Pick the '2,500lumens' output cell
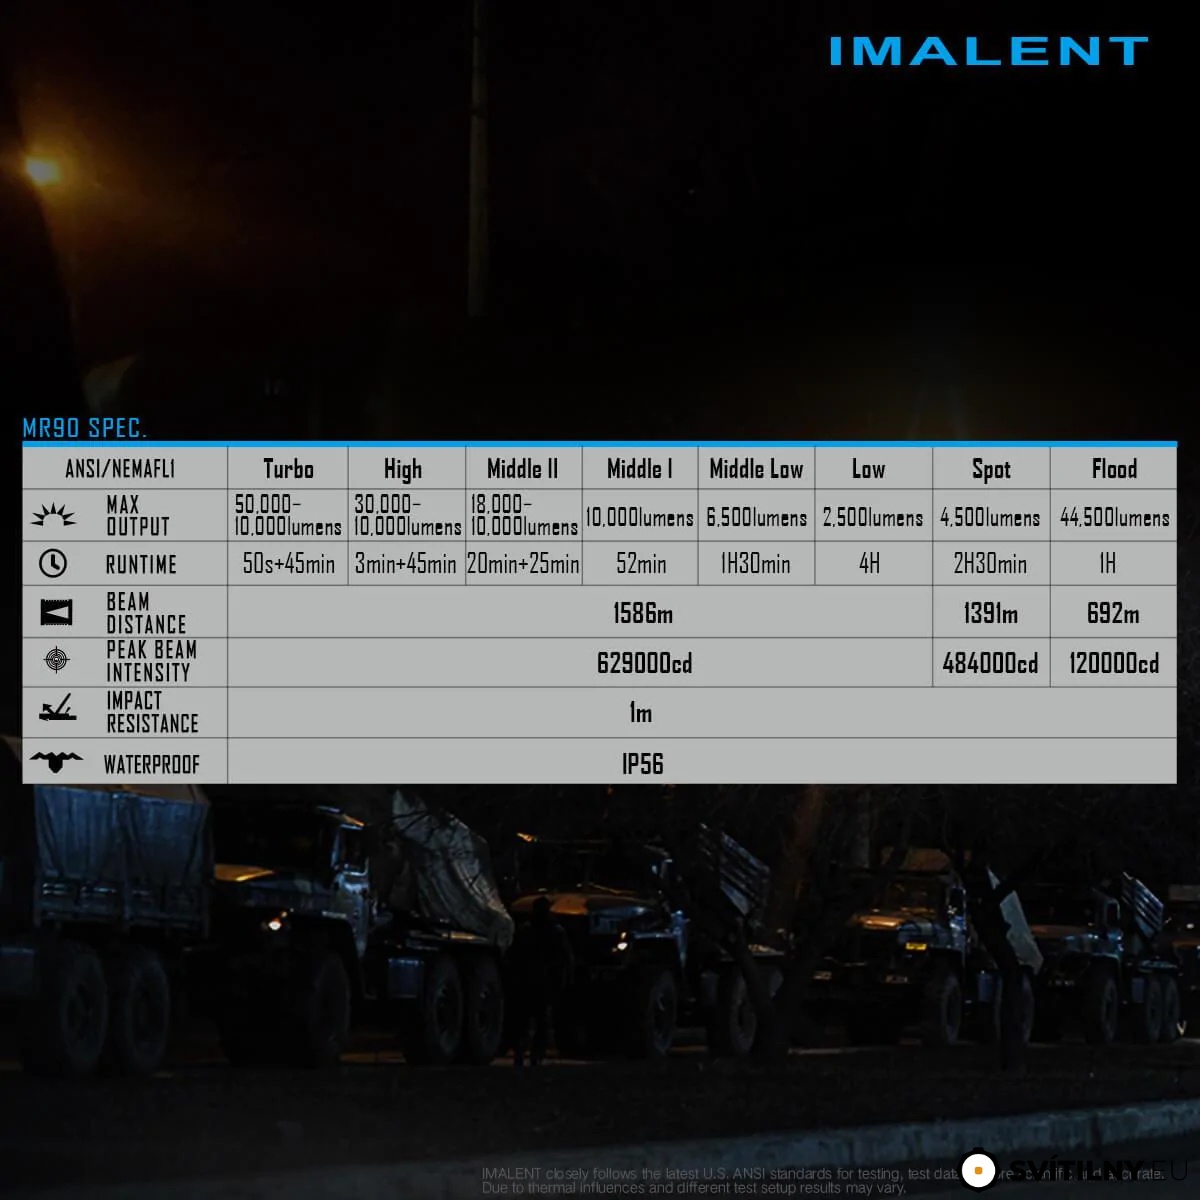Screen dimensions: 1200x1200 tap(873, 517)
